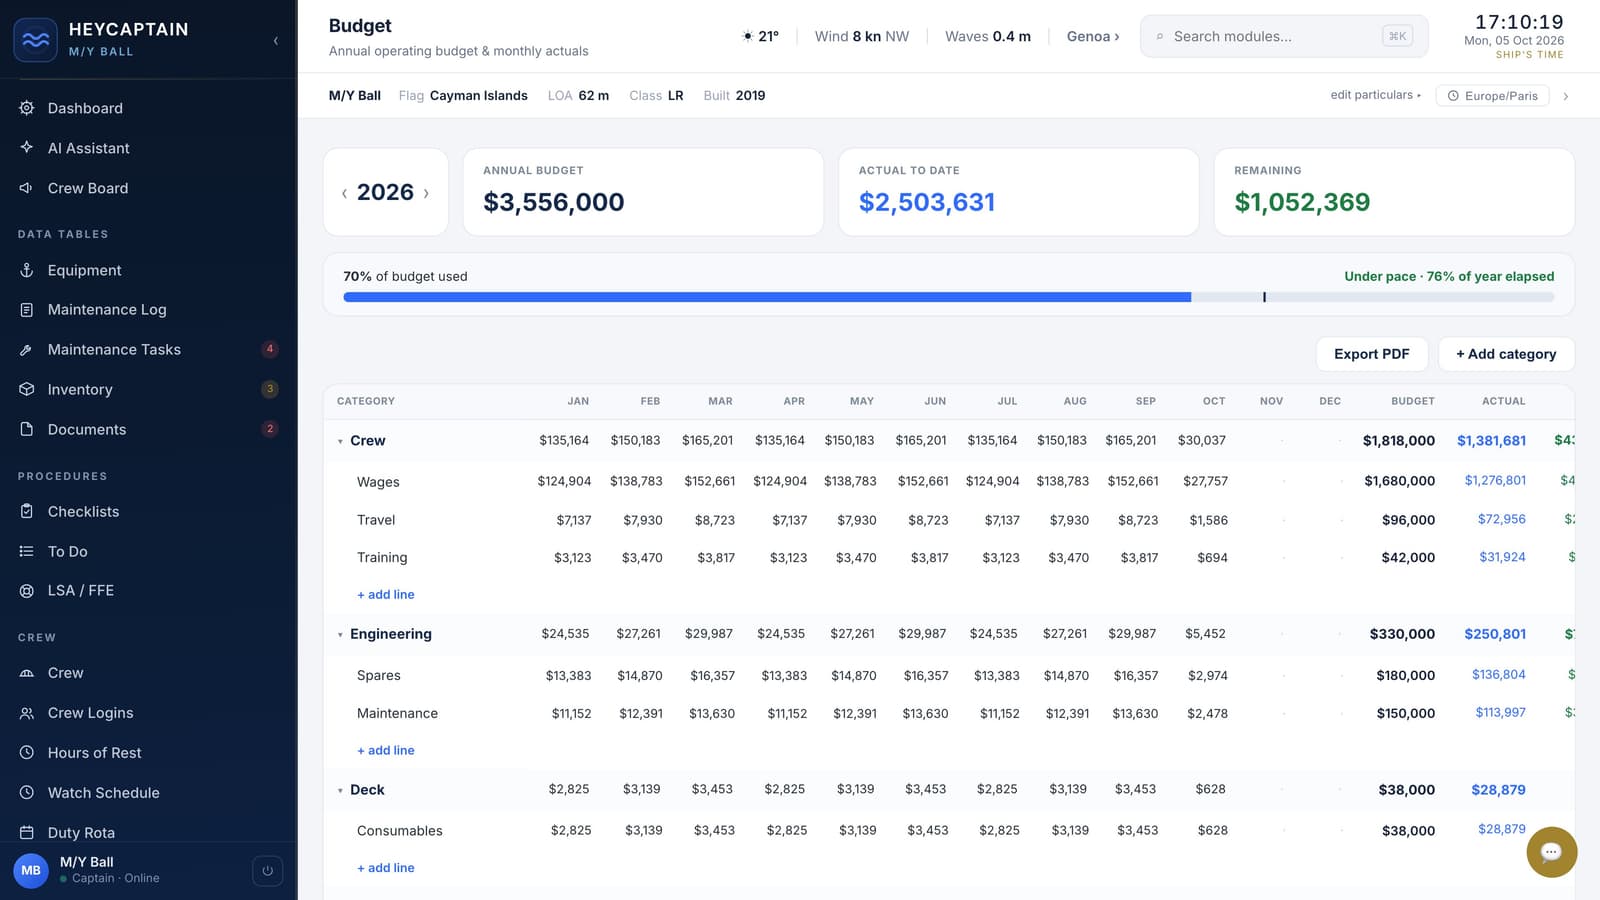
Task: Collapse the Deck budget category
Action: pos(340,790)
